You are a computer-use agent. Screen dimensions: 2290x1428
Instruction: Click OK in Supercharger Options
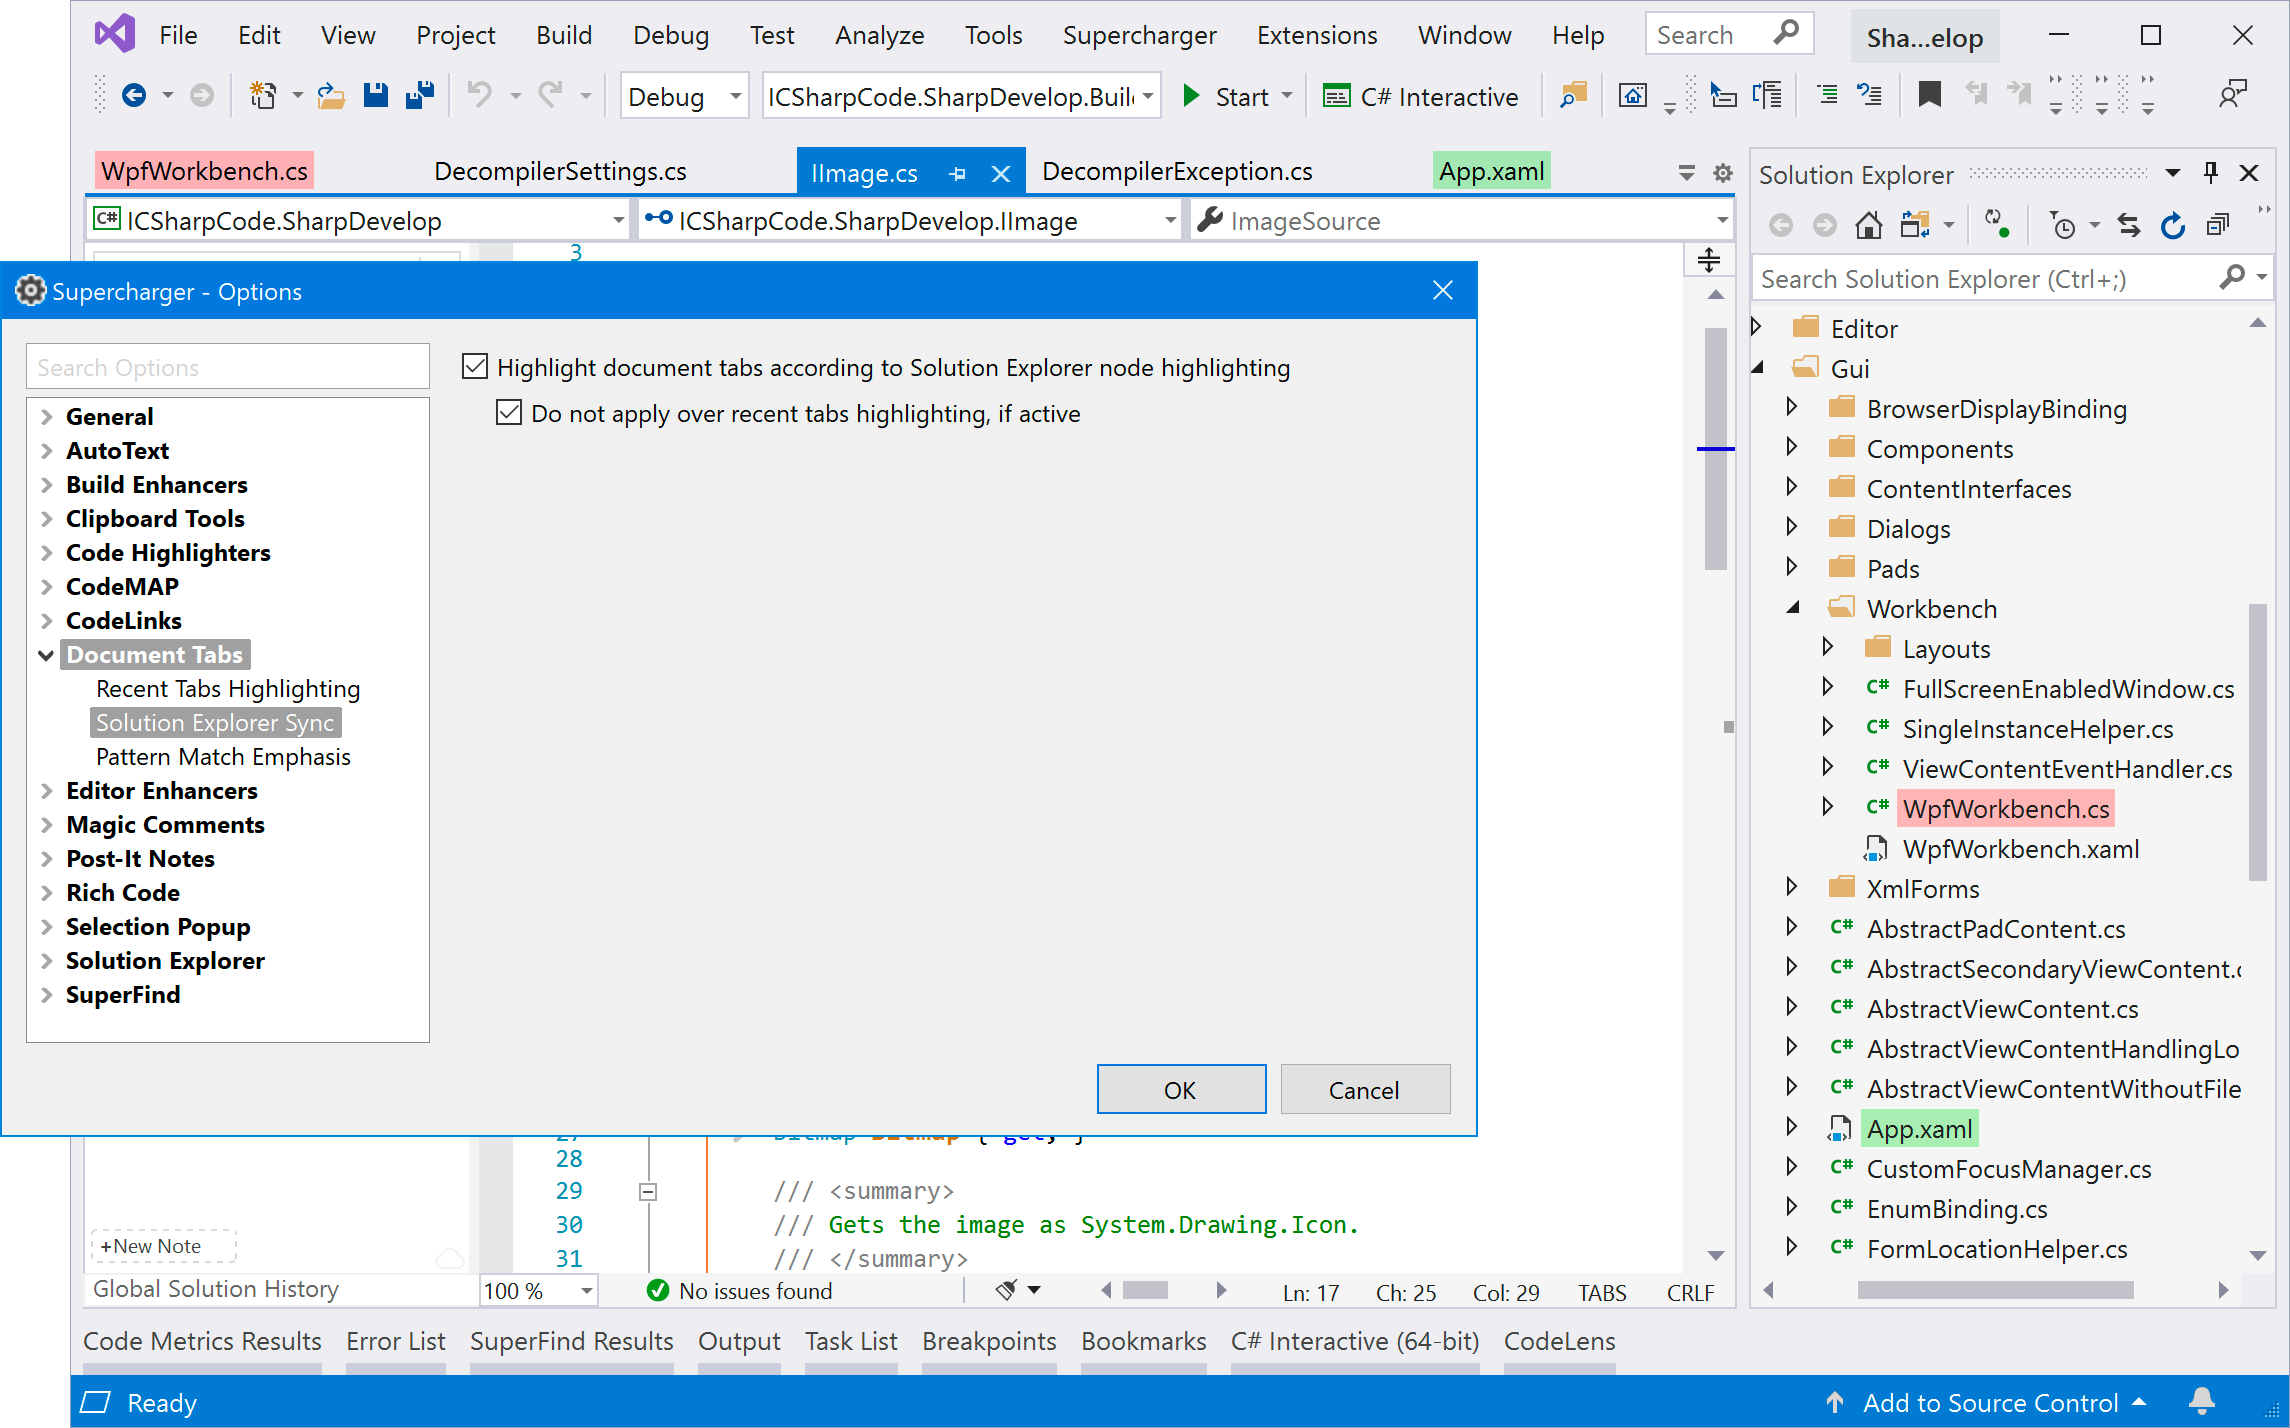point(1181,1090)
